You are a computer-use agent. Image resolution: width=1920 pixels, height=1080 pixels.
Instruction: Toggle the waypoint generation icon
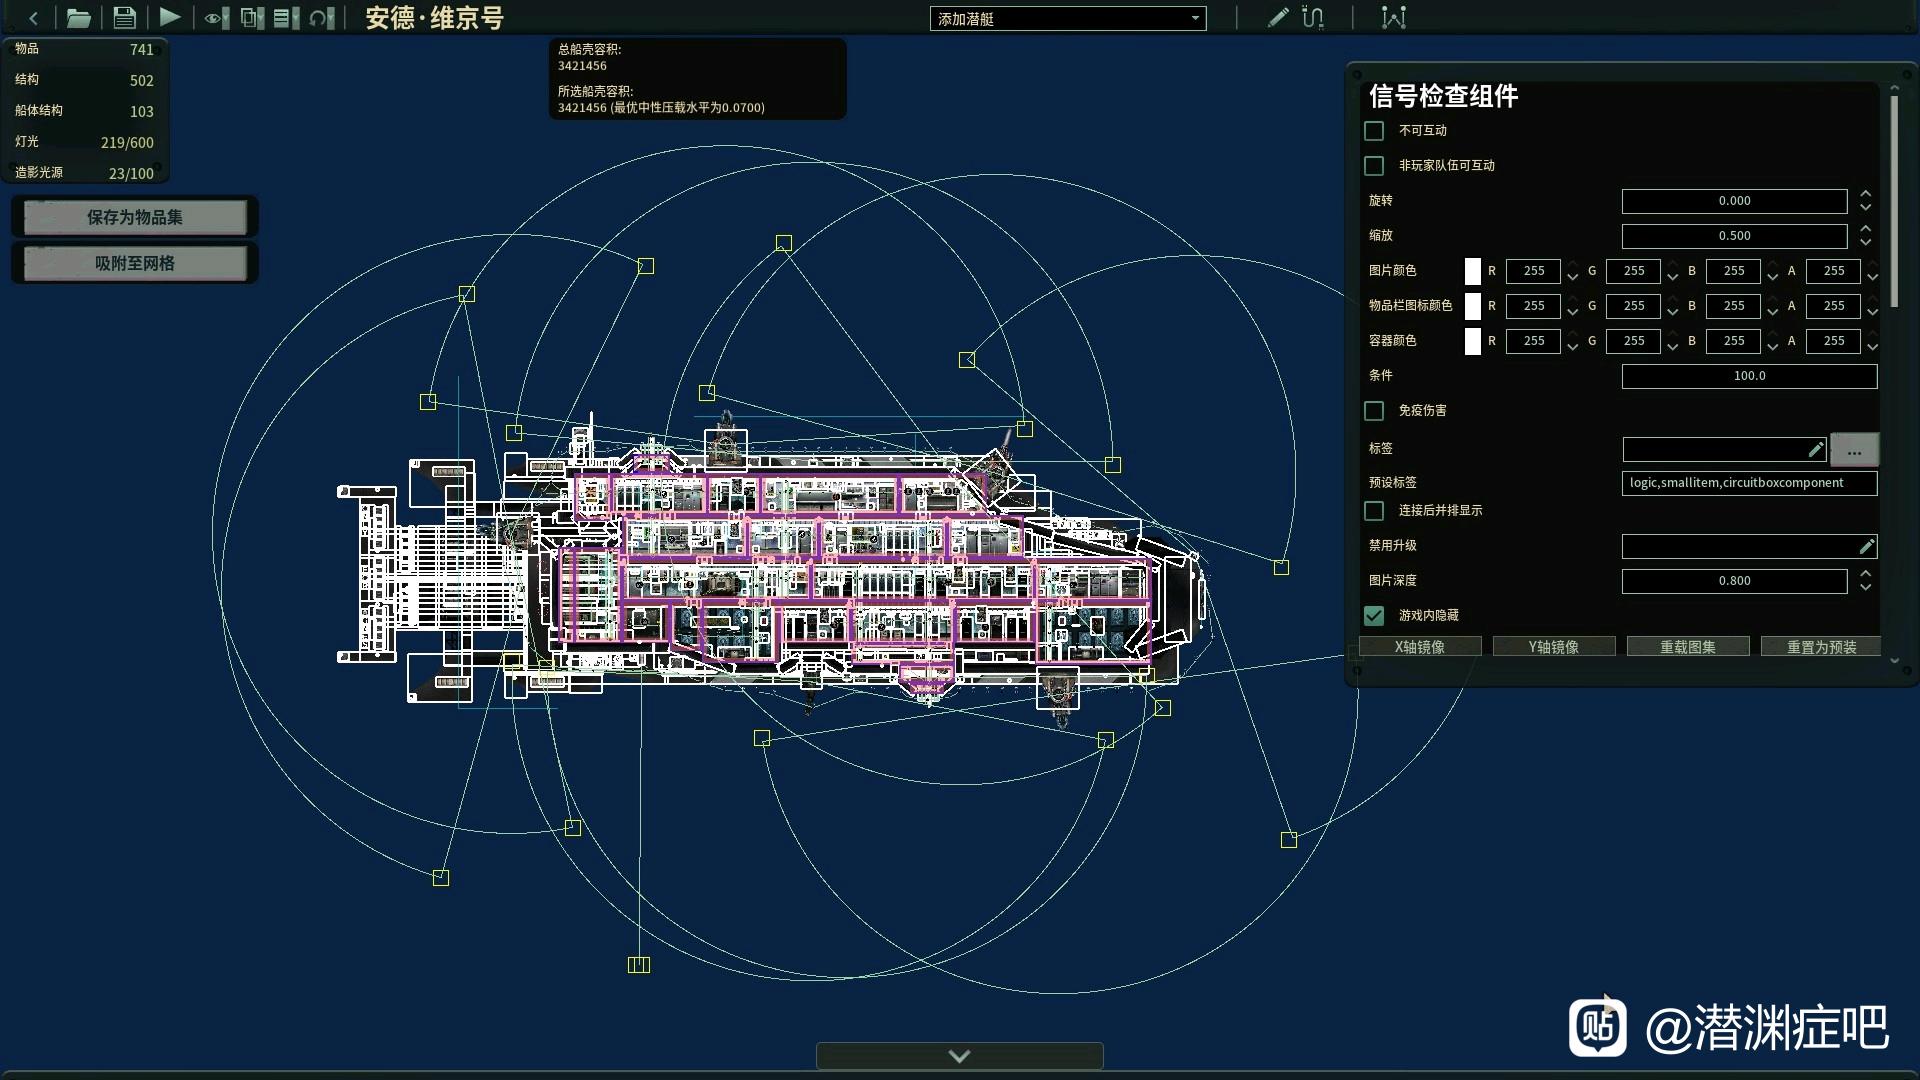pos(1393,17)
